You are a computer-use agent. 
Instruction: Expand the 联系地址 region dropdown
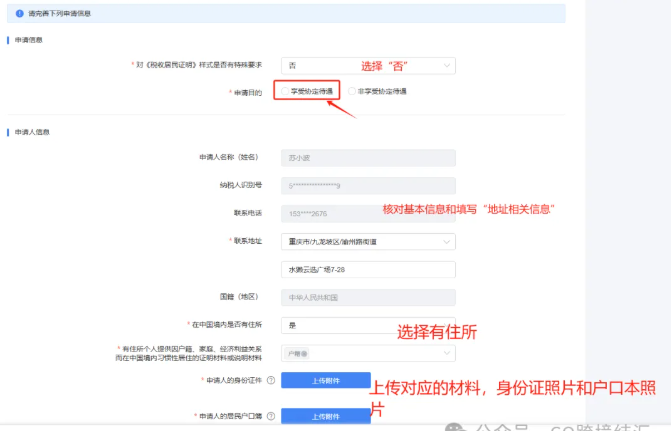(446, 241)
